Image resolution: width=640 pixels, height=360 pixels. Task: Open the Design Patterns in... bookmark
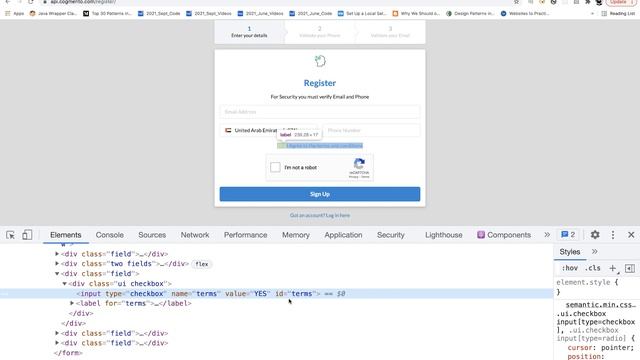470,13
